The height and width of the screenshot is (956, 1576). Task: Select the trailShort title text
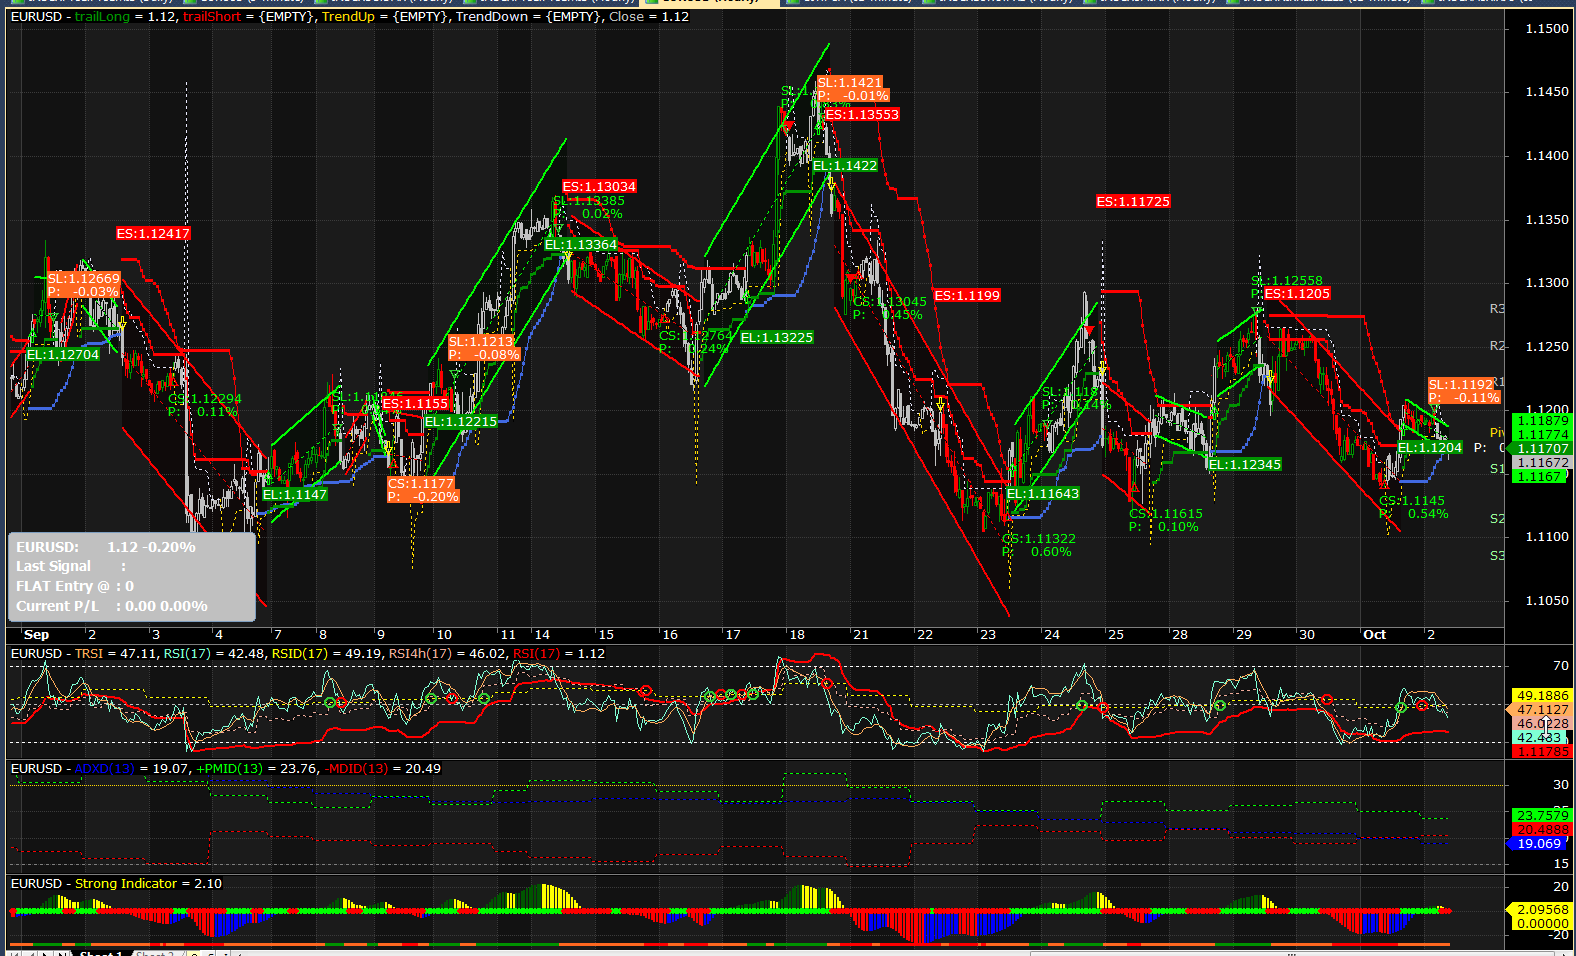click(x=212, y=16)
